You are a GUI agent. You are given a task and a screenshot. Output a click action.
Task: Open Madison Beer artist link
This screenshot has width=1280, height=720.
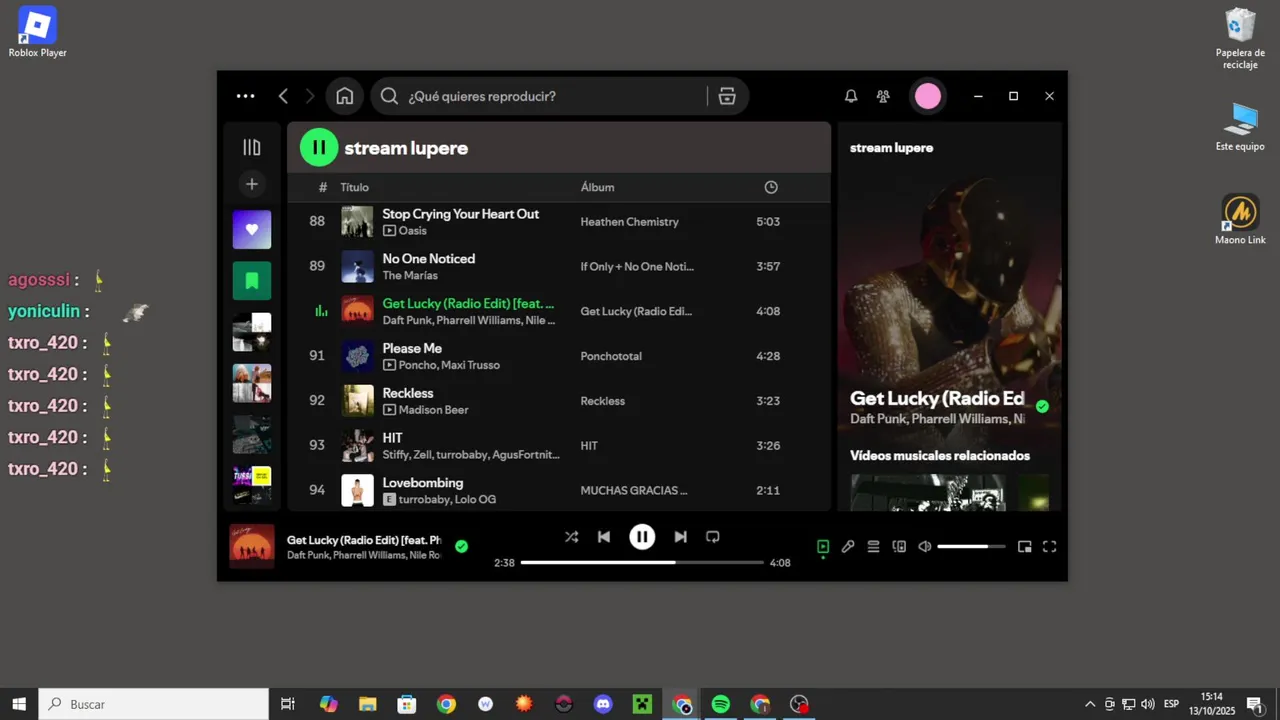tap(433, 410)
